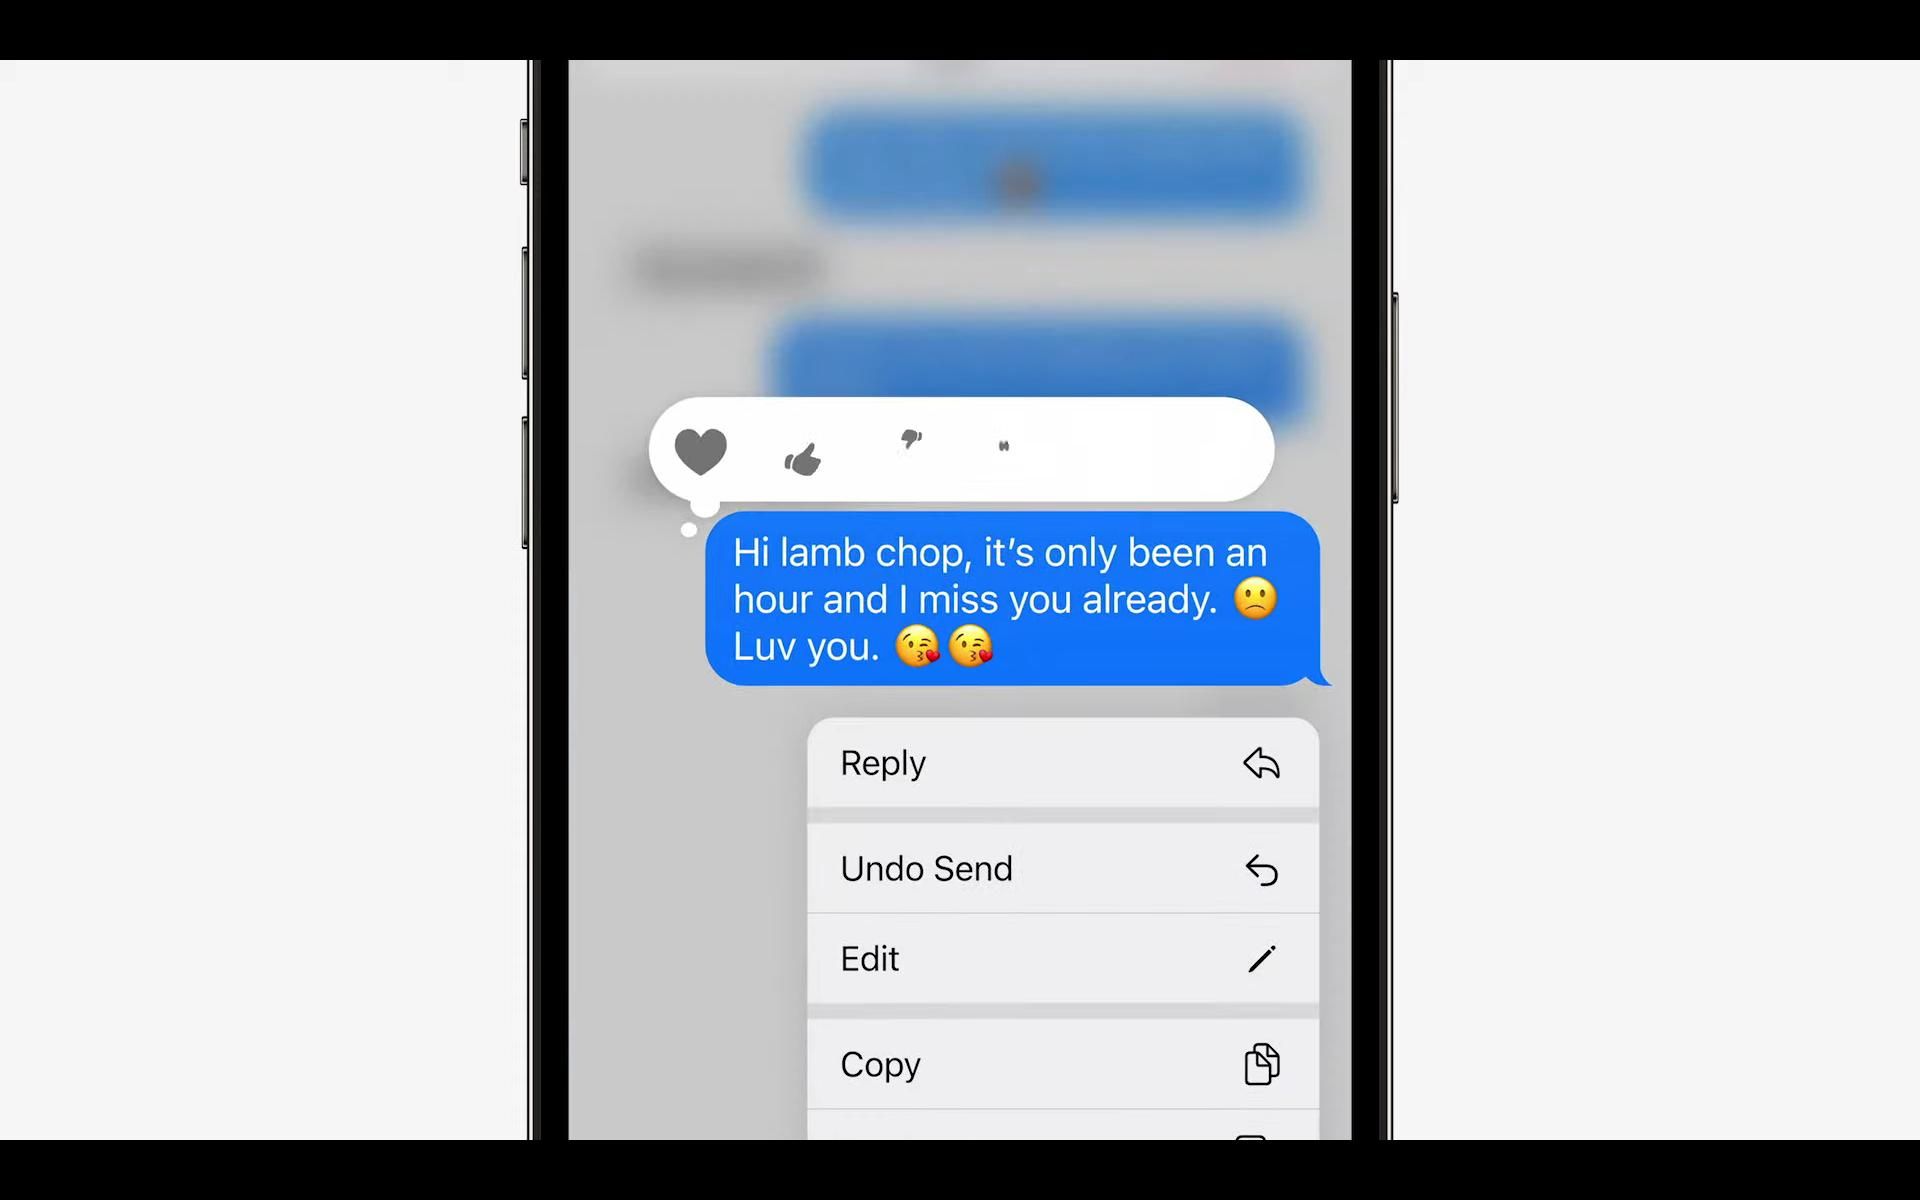Tap the Copy icon button
1920x1200 pixels.
(1259, 1065)
